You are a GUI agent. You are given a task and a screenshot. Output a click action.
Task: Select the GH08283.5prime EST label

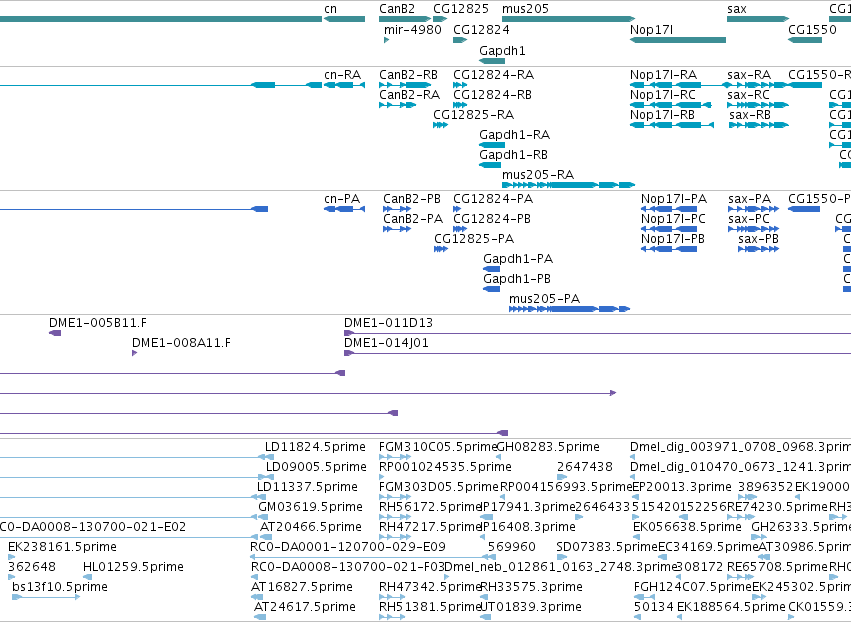548,447
